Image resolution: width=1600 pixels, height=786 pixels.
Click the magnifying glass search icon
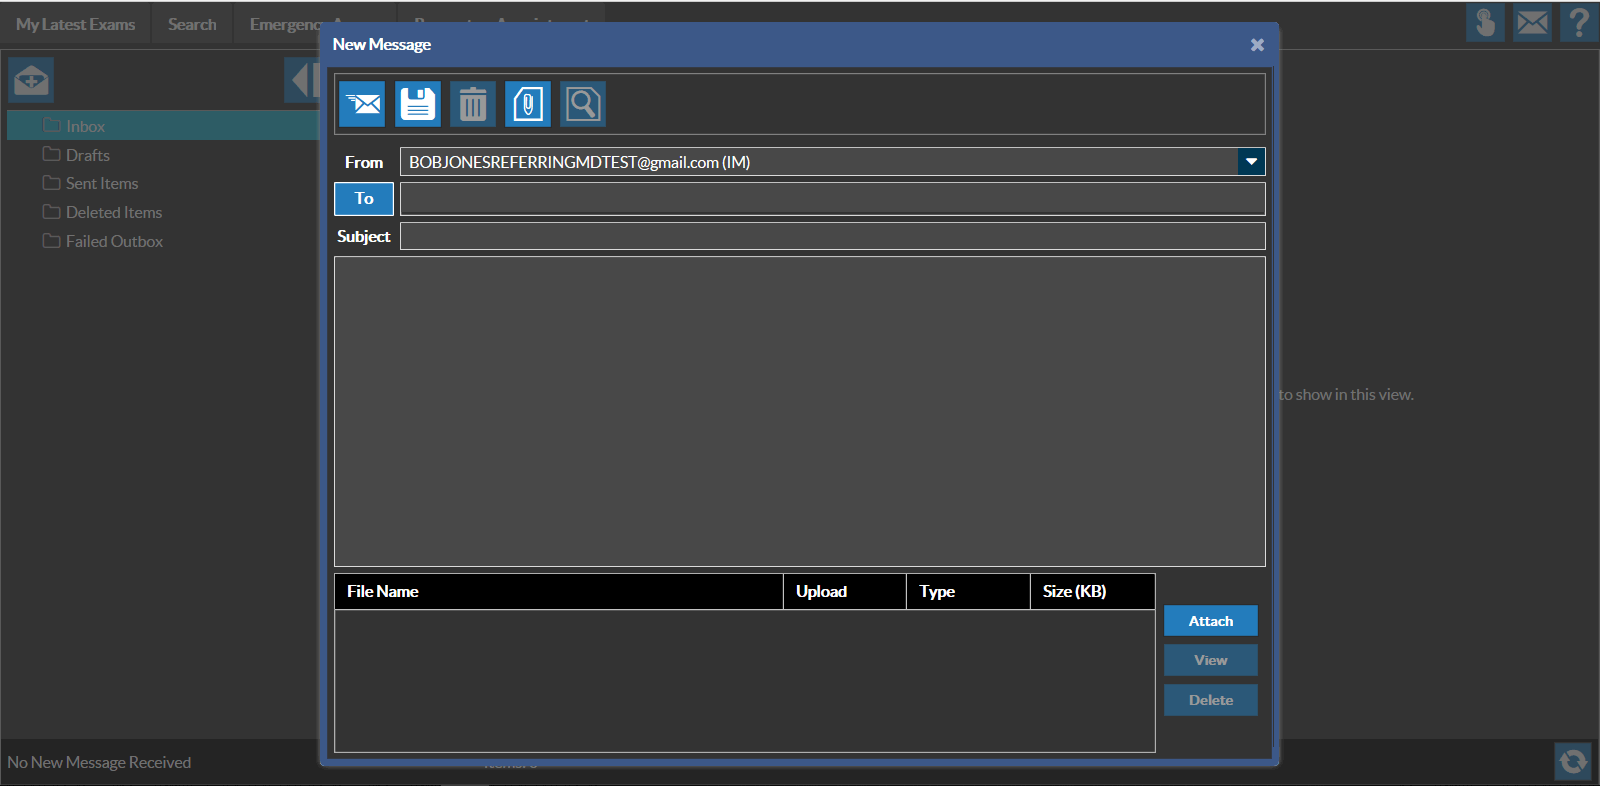[583, 104]
